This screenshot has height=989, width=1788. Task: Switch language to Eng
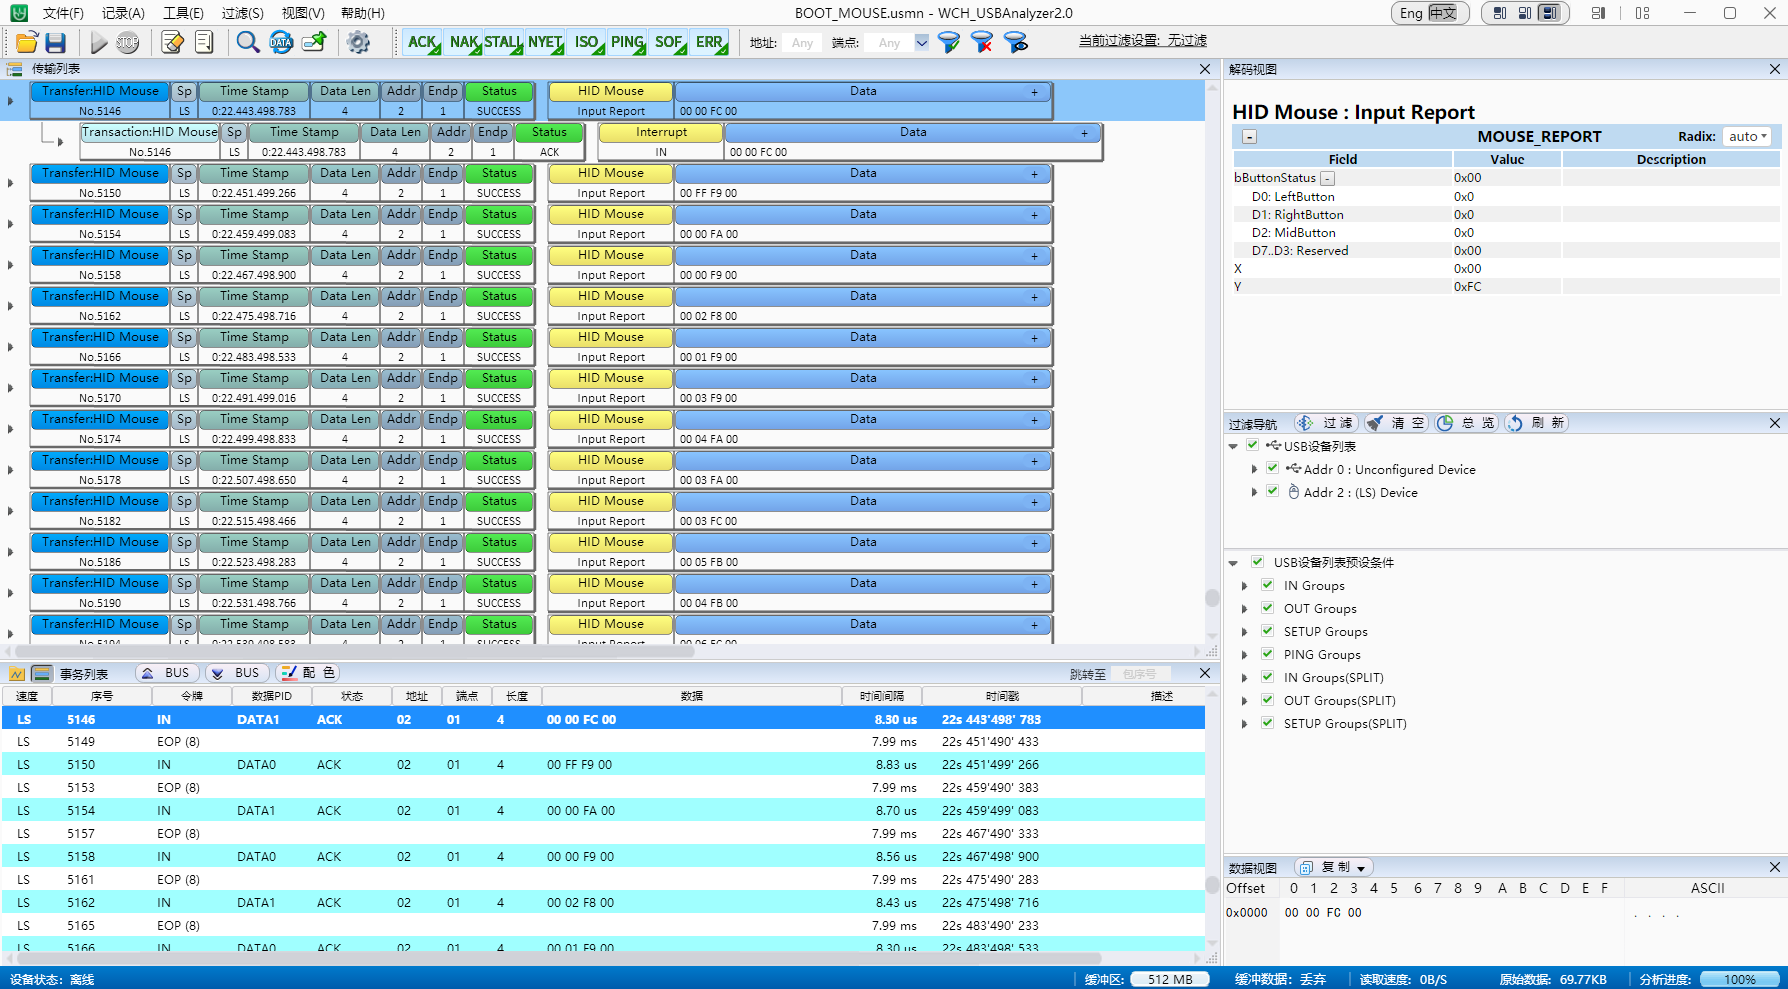(x=1411, y=13)
